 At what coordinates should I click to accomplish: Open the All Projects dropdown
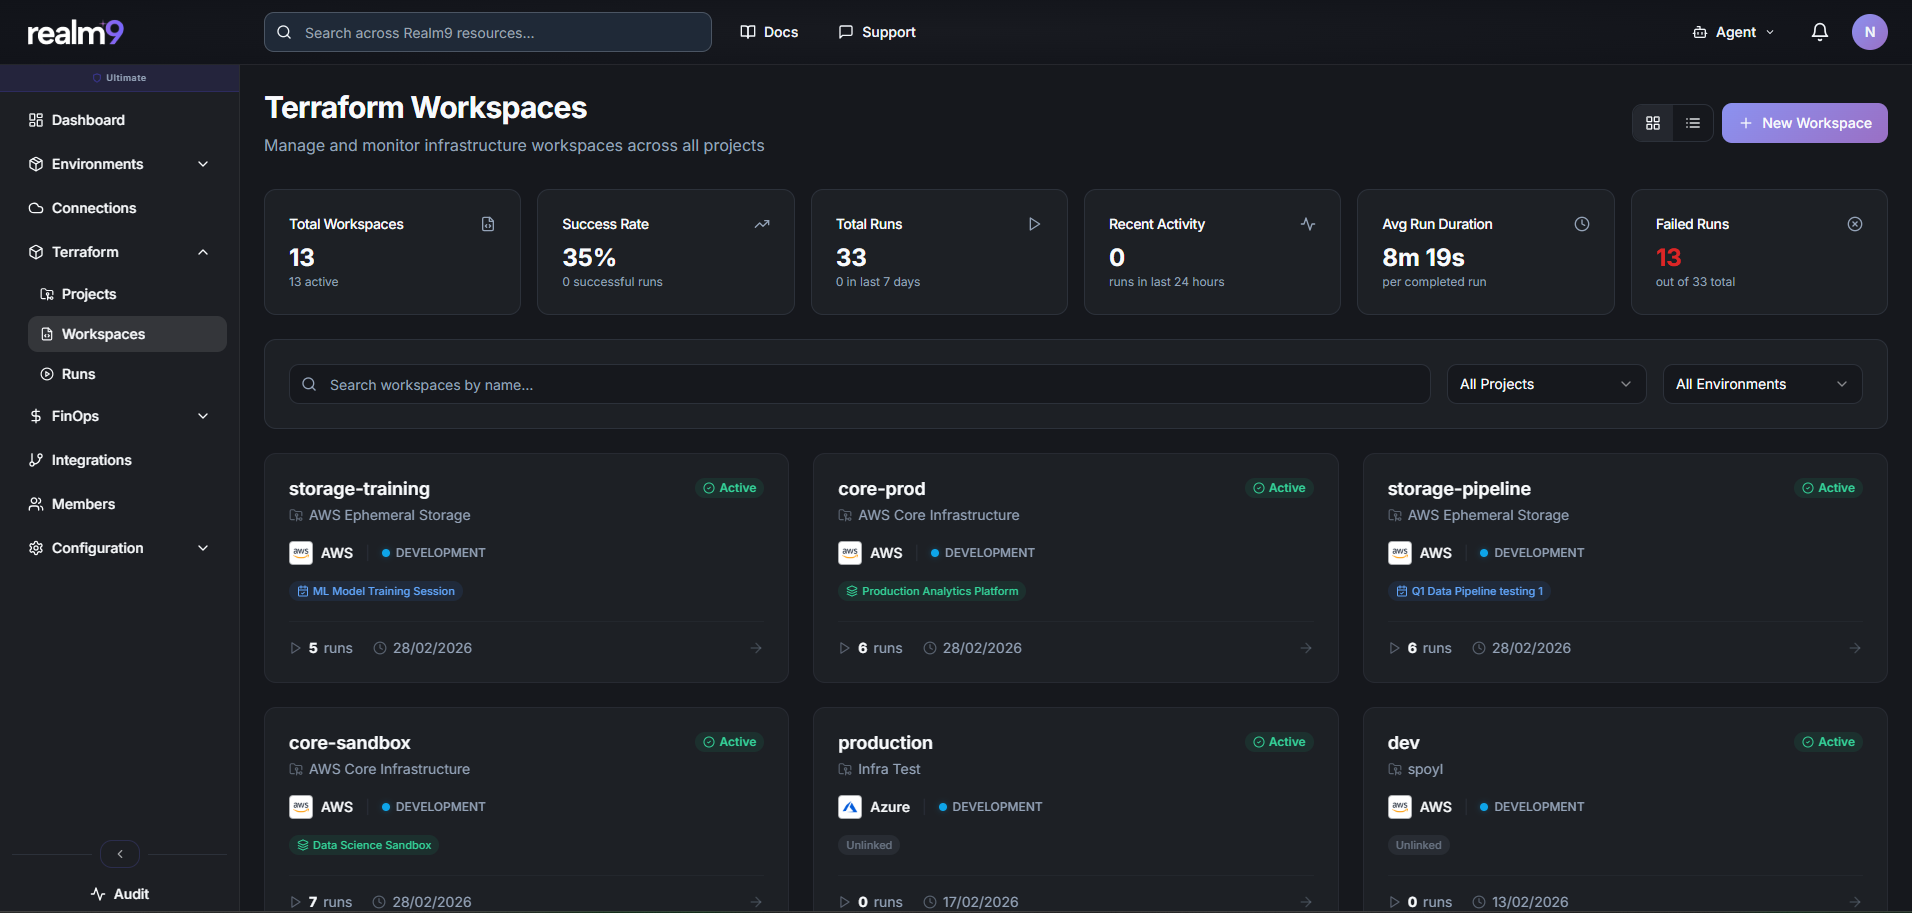point(1545,383)
